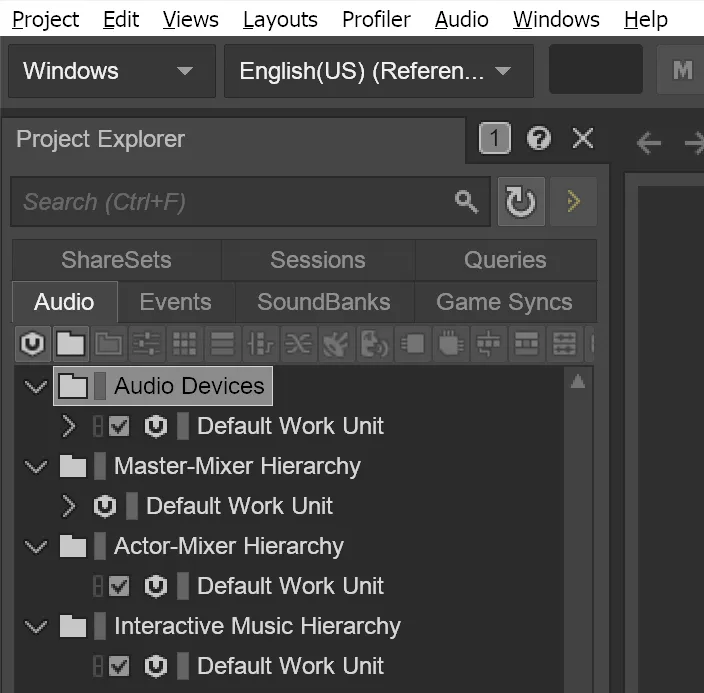Open the Windows platform dropdown

pyautogui.click(x=110, y=71)
